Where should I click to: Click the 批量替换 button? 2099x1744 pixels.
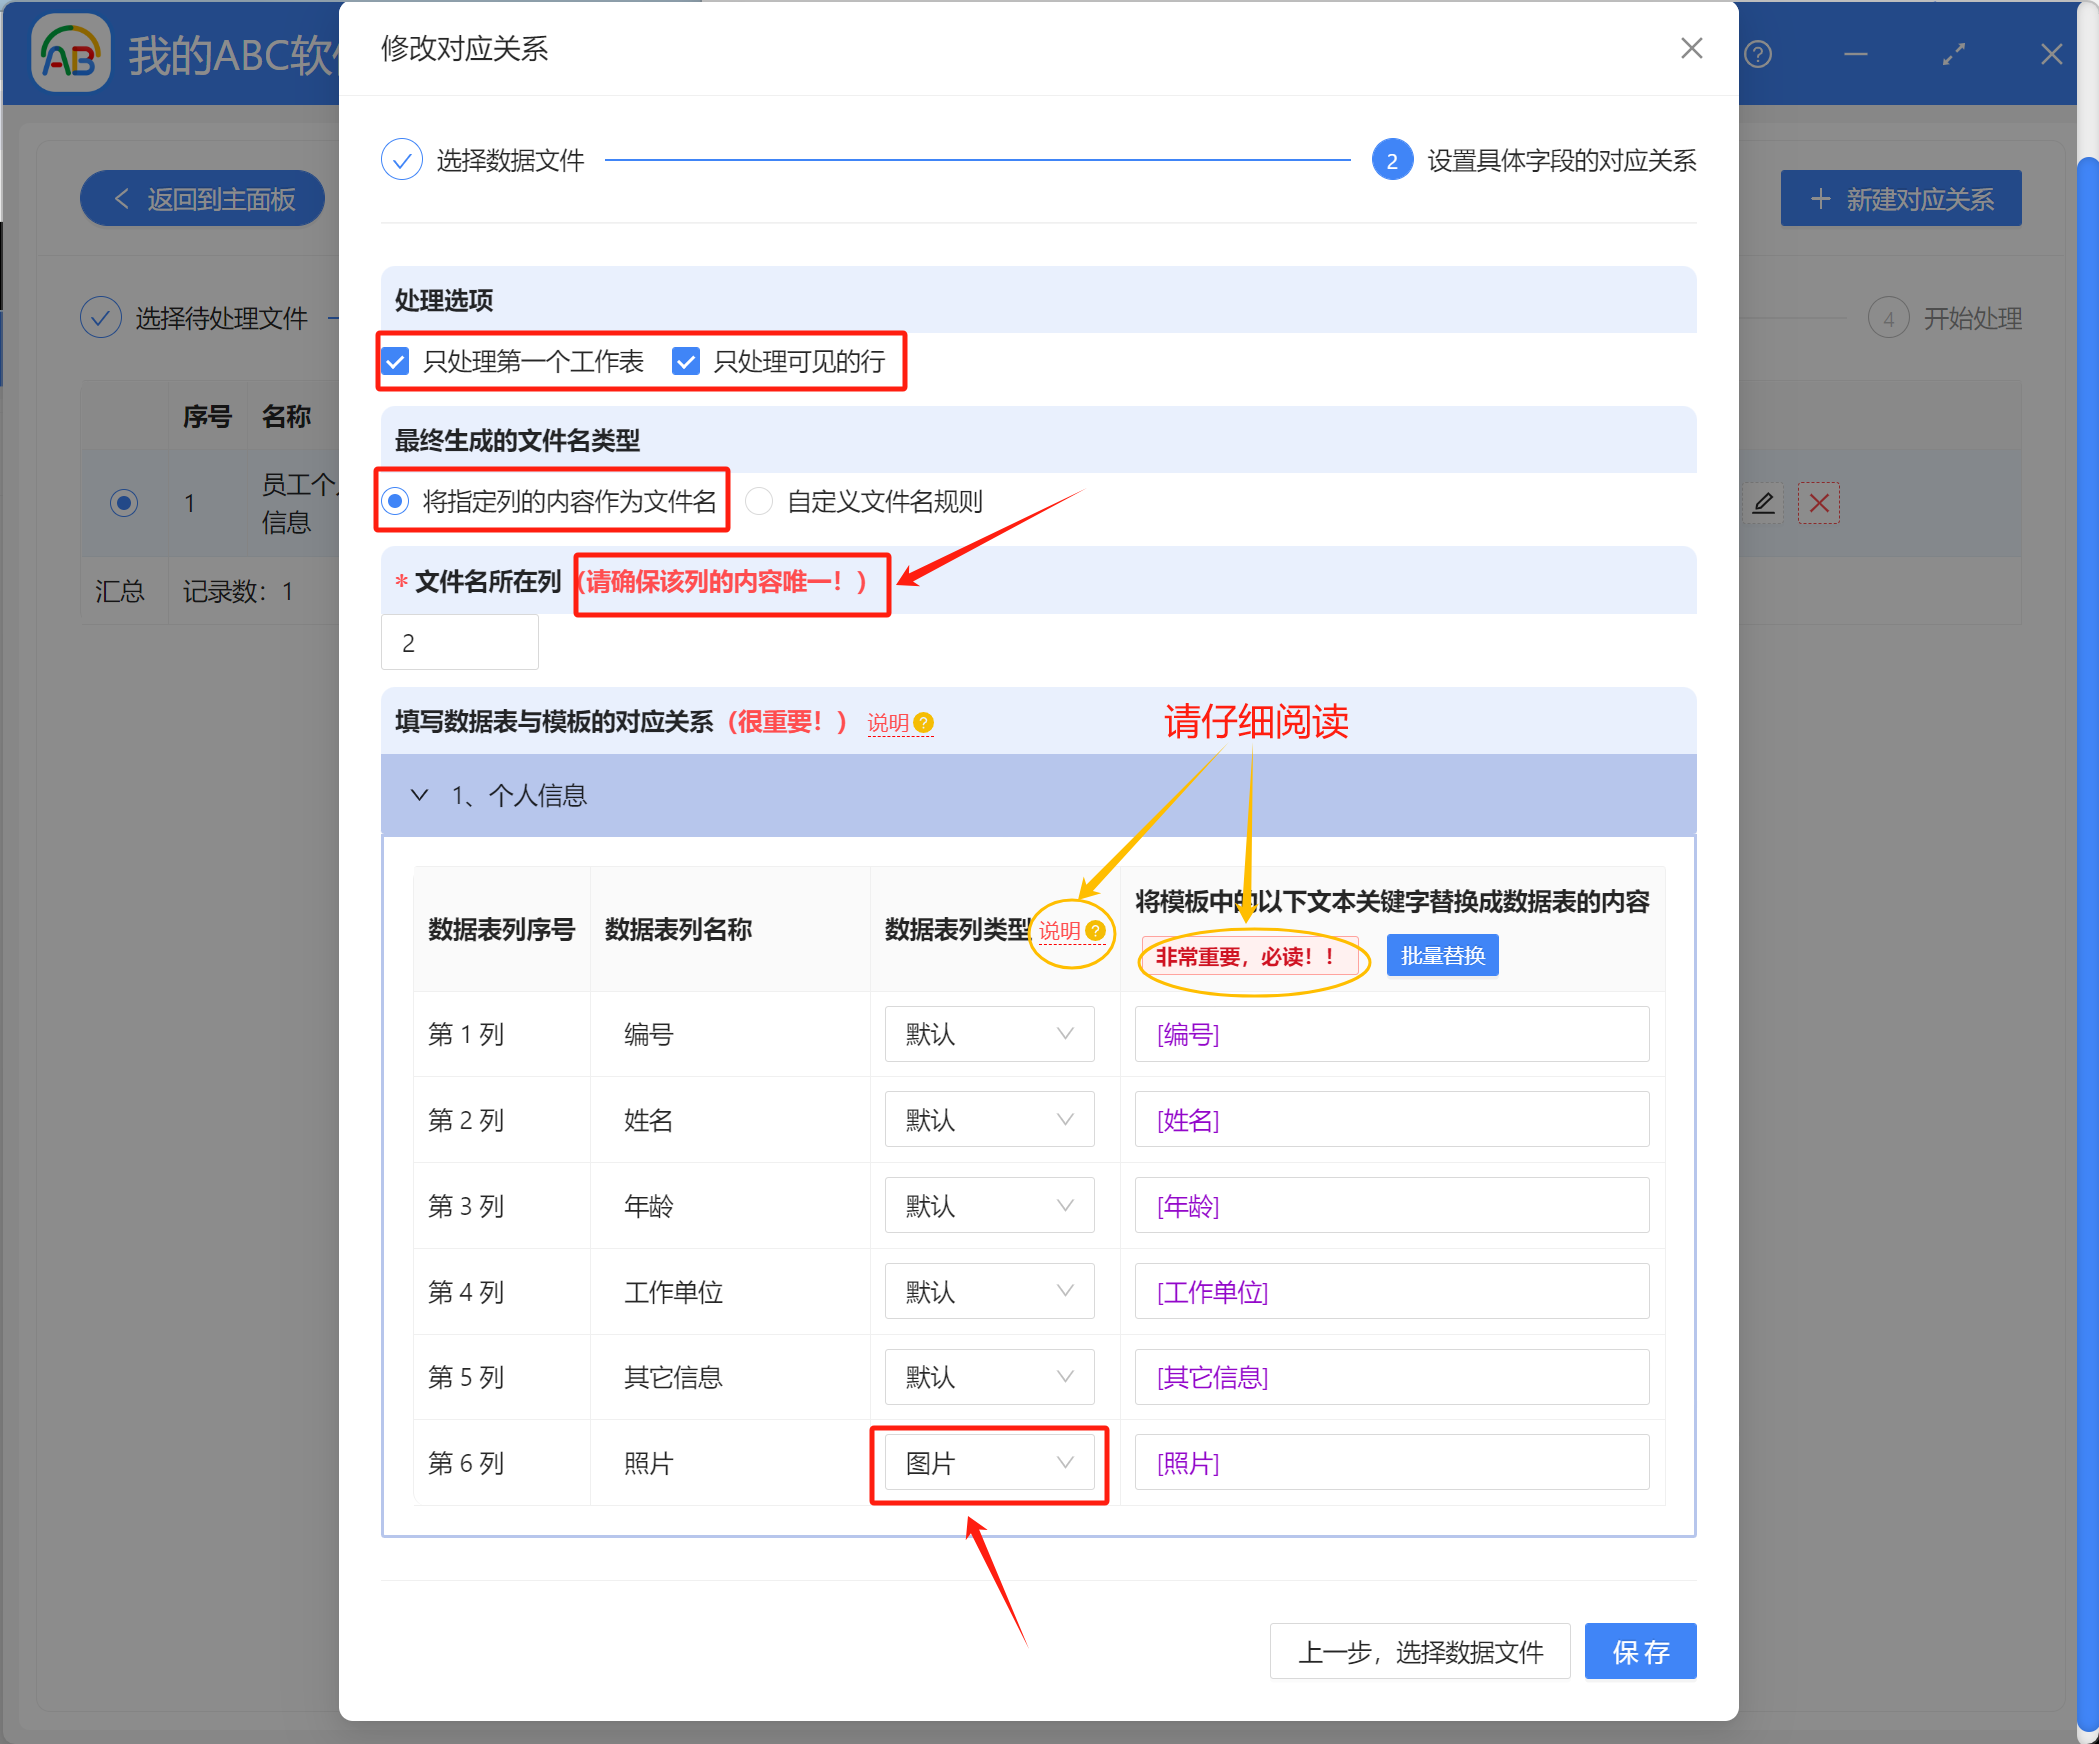pyautogui.click(x=1442, y=954)
